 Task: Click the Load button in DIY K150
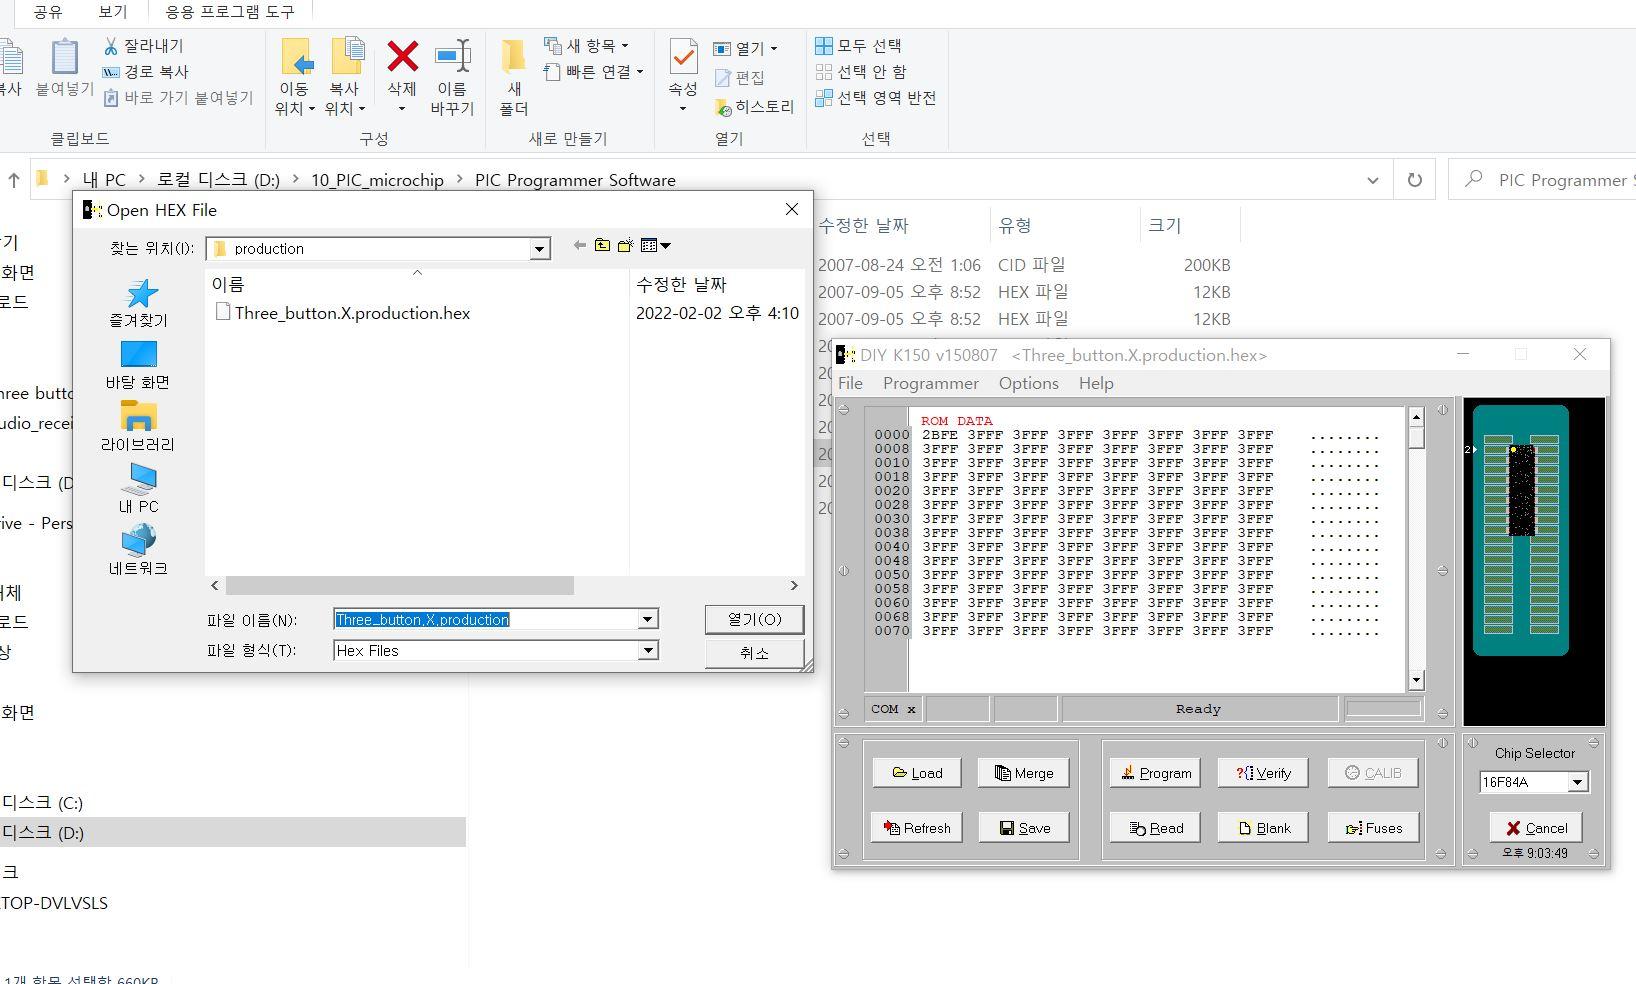coord(917,773)
